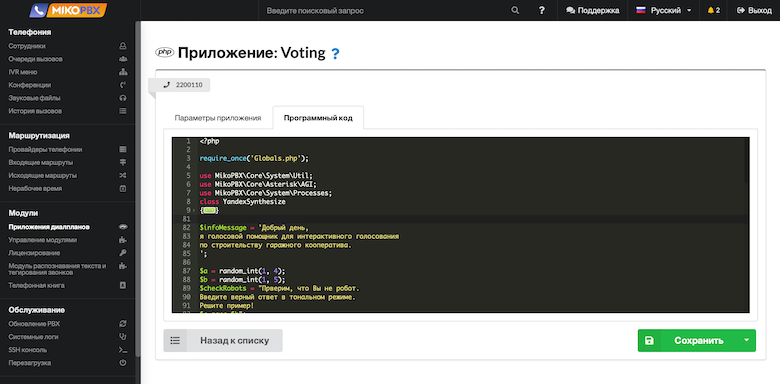780x384 pixels.
Task: Click the SSH консоль terminal icon
Action: [x=123, y=350]
